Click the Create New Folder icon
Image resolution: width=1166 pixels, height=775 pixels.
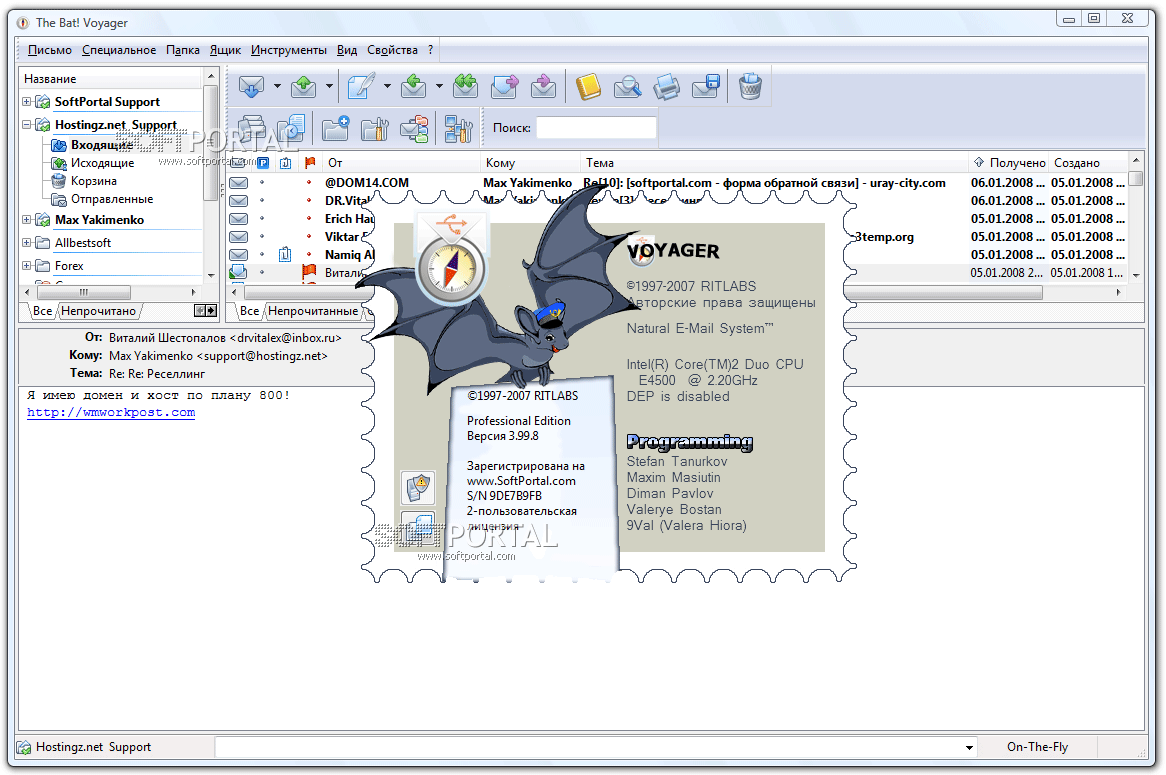click(335, 128)
